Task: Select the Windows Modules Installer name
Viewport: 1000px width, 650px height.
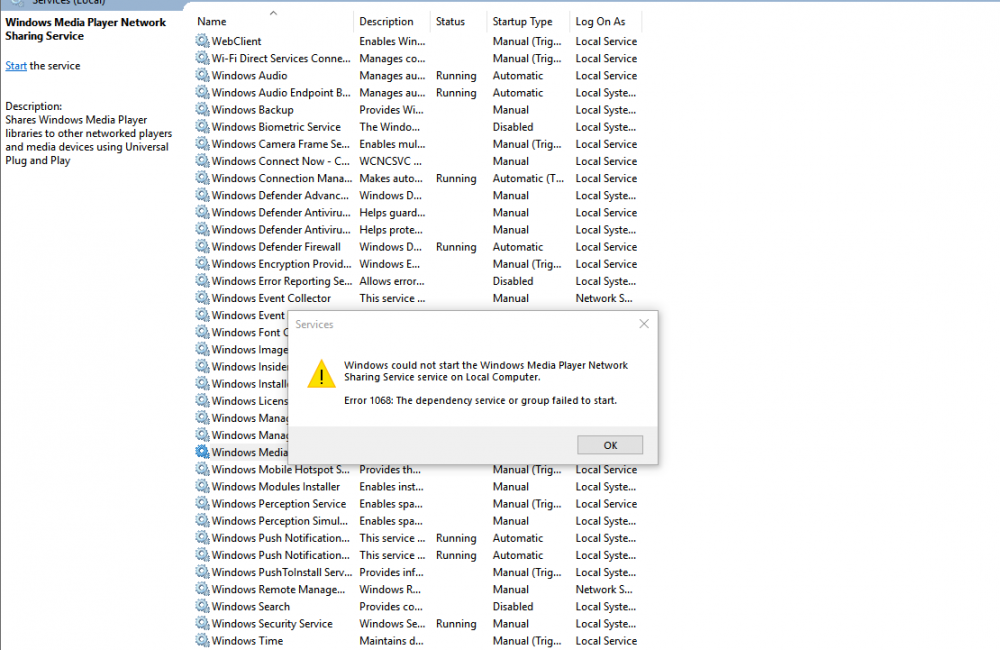Action: pos(276,487)
